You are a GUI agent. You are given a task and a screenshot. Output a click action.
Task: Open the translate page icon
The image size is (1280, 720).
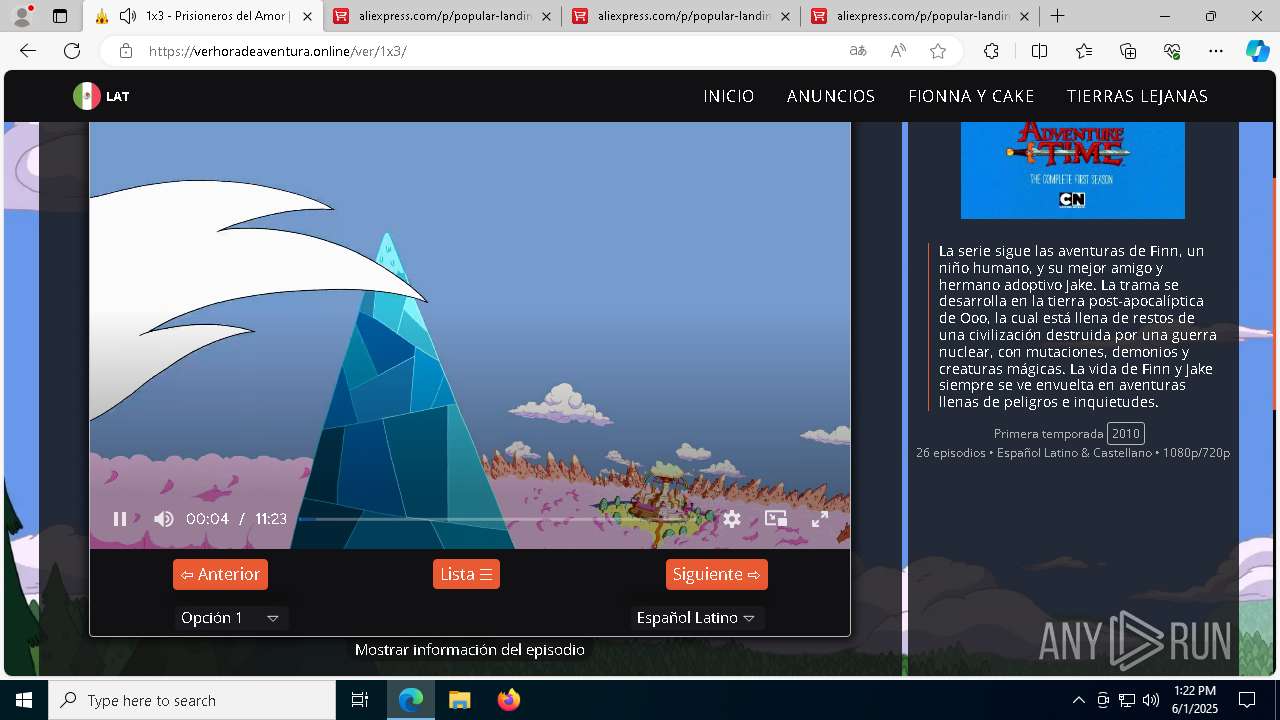tap(858, 51)
